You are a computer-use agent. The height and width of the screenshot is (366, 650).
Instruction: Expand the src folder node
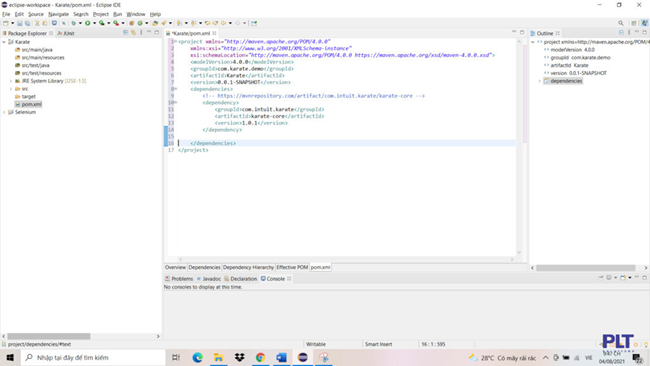[x=11, y=89]
